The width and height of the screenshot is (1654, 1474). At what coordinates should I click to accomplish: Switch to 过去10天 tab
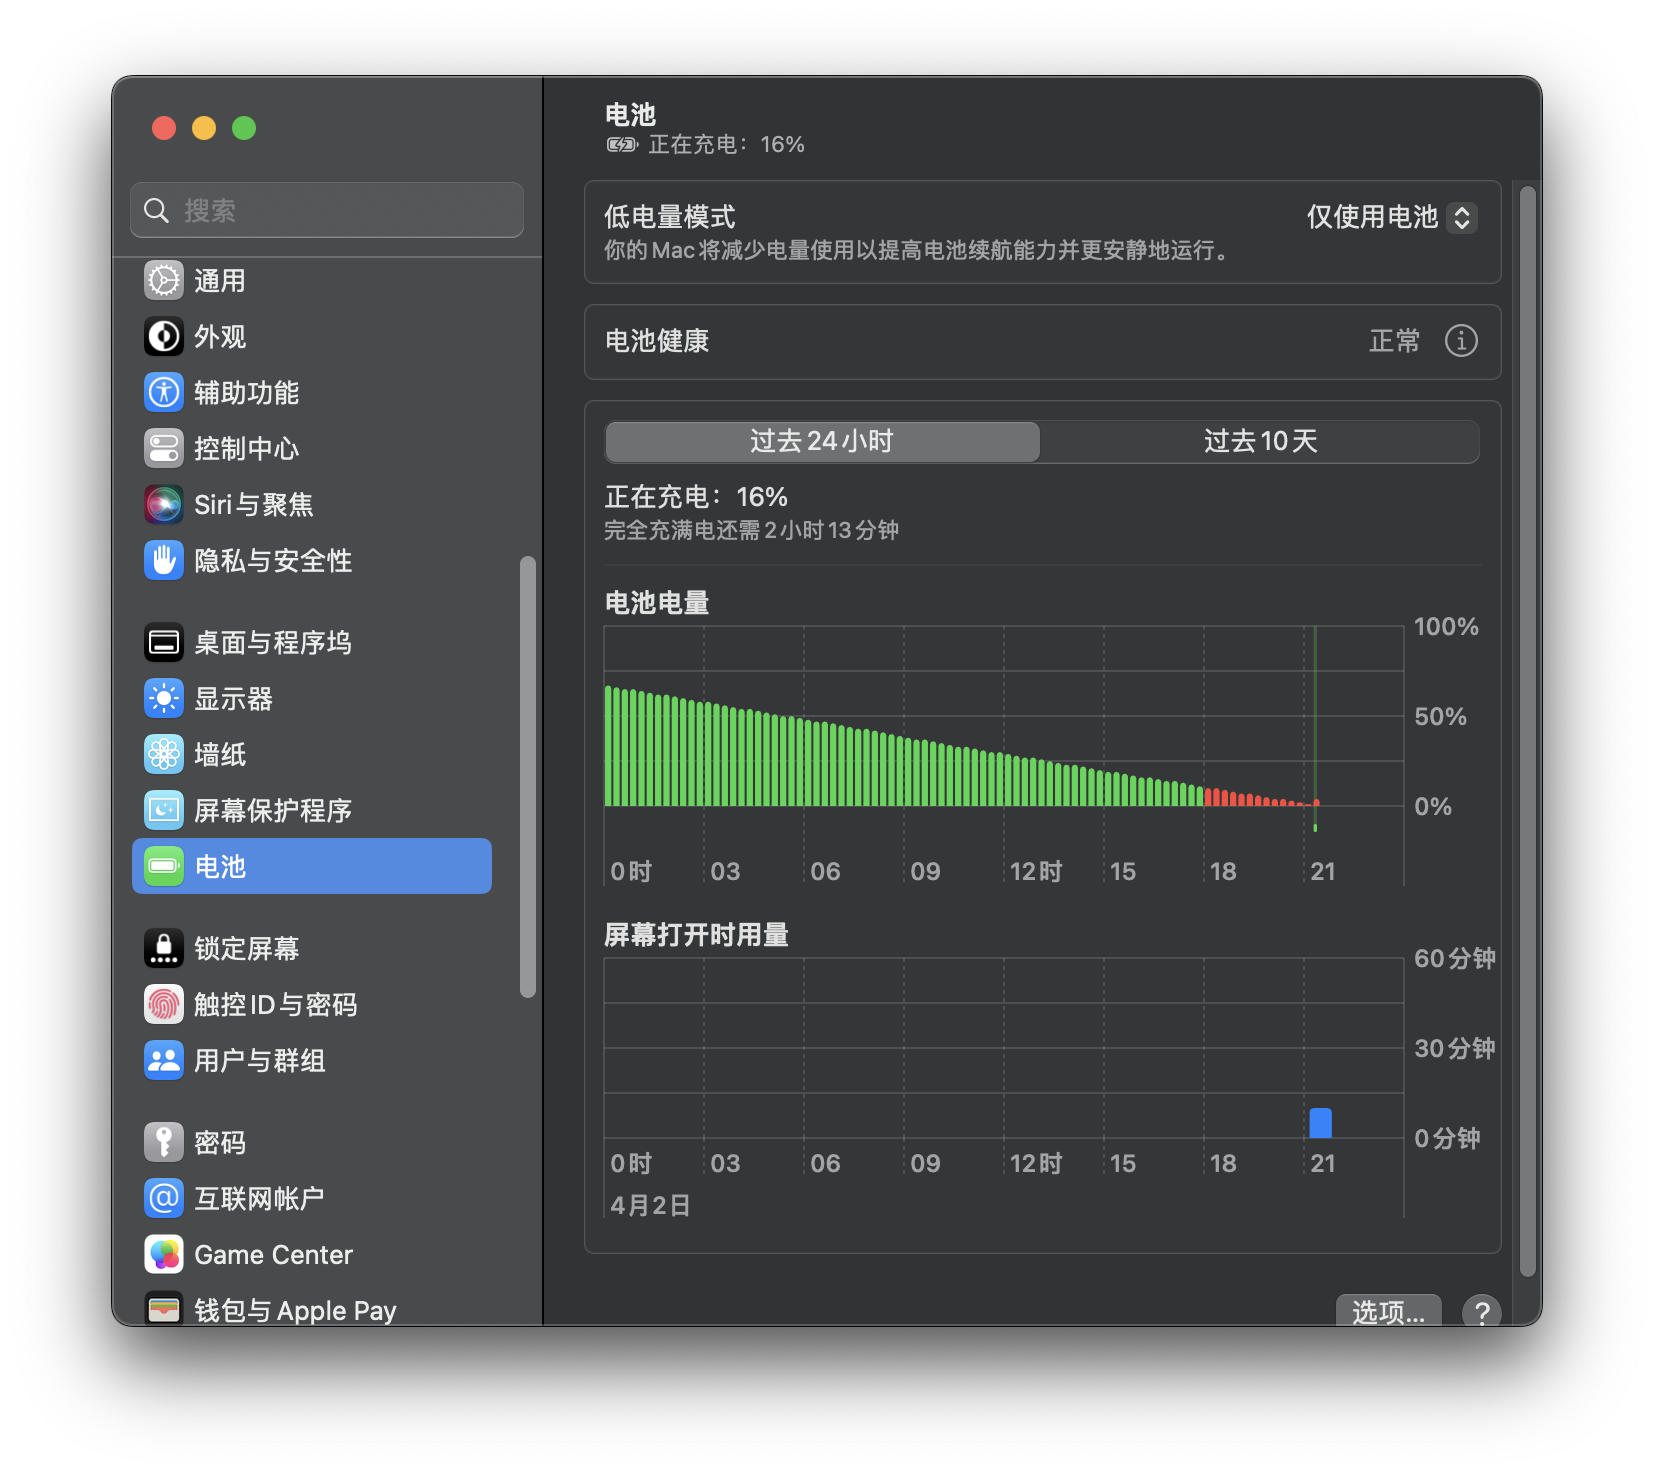click(x=1260, y=442)
